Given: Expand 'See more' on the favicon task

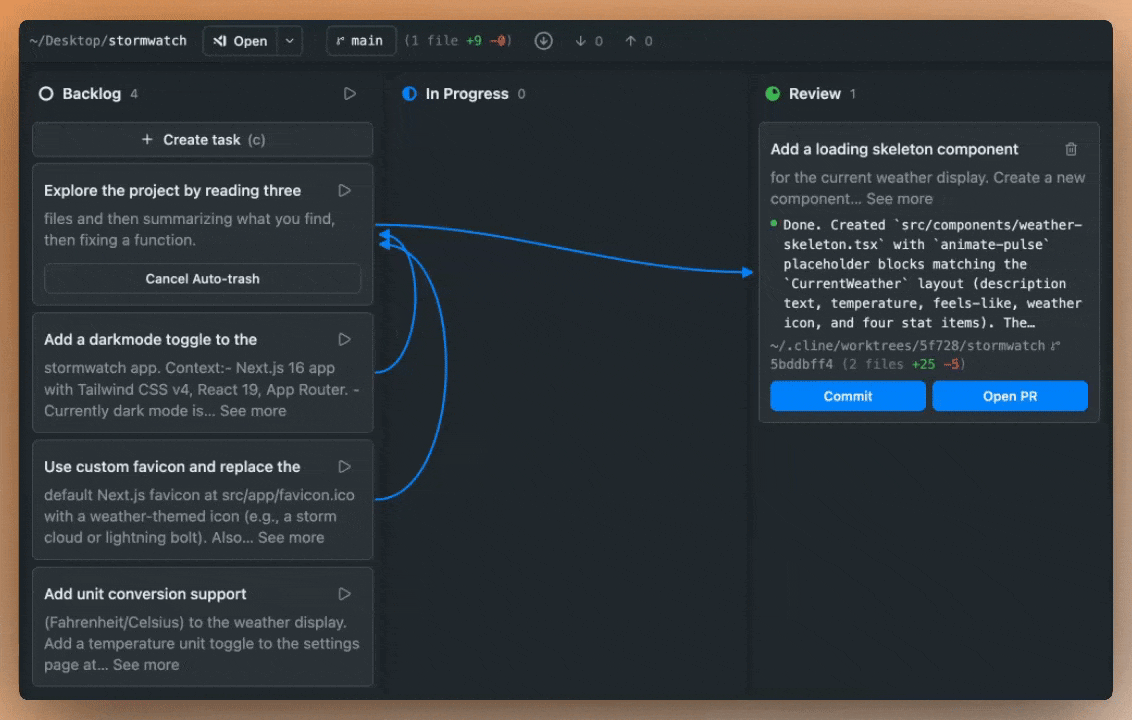Looking at the screenshot, I should pos(291,538).
